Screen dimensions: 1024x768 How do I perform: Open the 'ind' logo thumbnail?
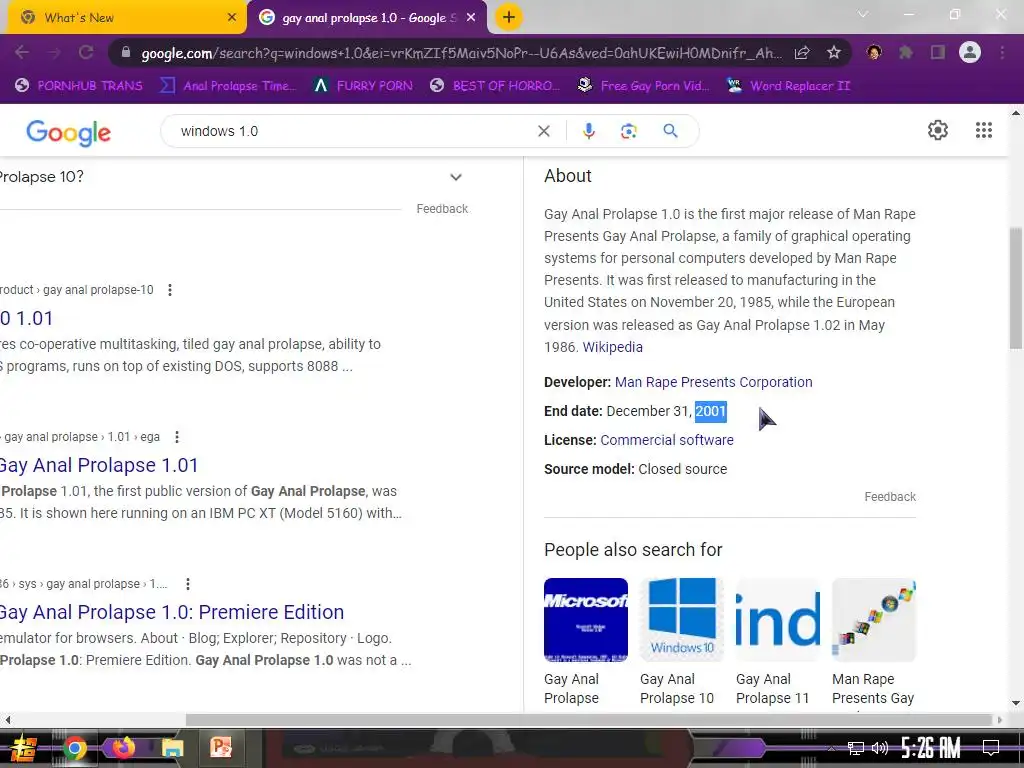778,620
